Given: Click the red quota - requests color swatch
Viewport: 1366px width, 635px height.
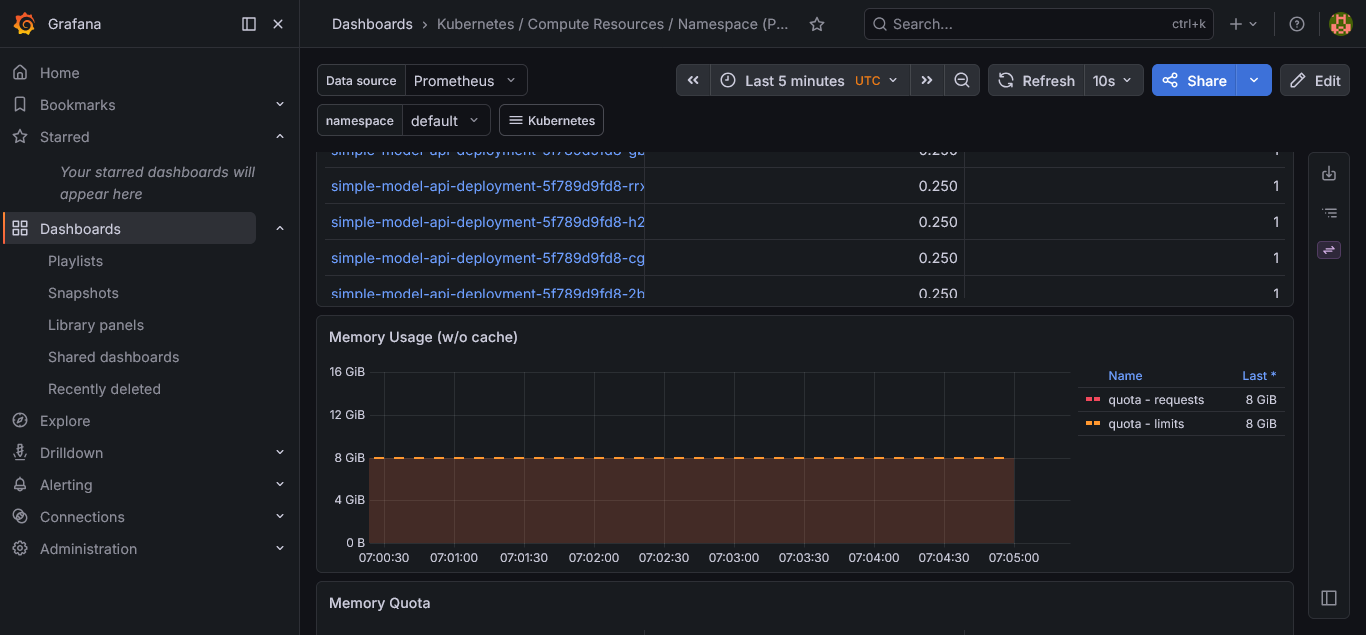Looking at the screenshot, I should (1093, 400).
